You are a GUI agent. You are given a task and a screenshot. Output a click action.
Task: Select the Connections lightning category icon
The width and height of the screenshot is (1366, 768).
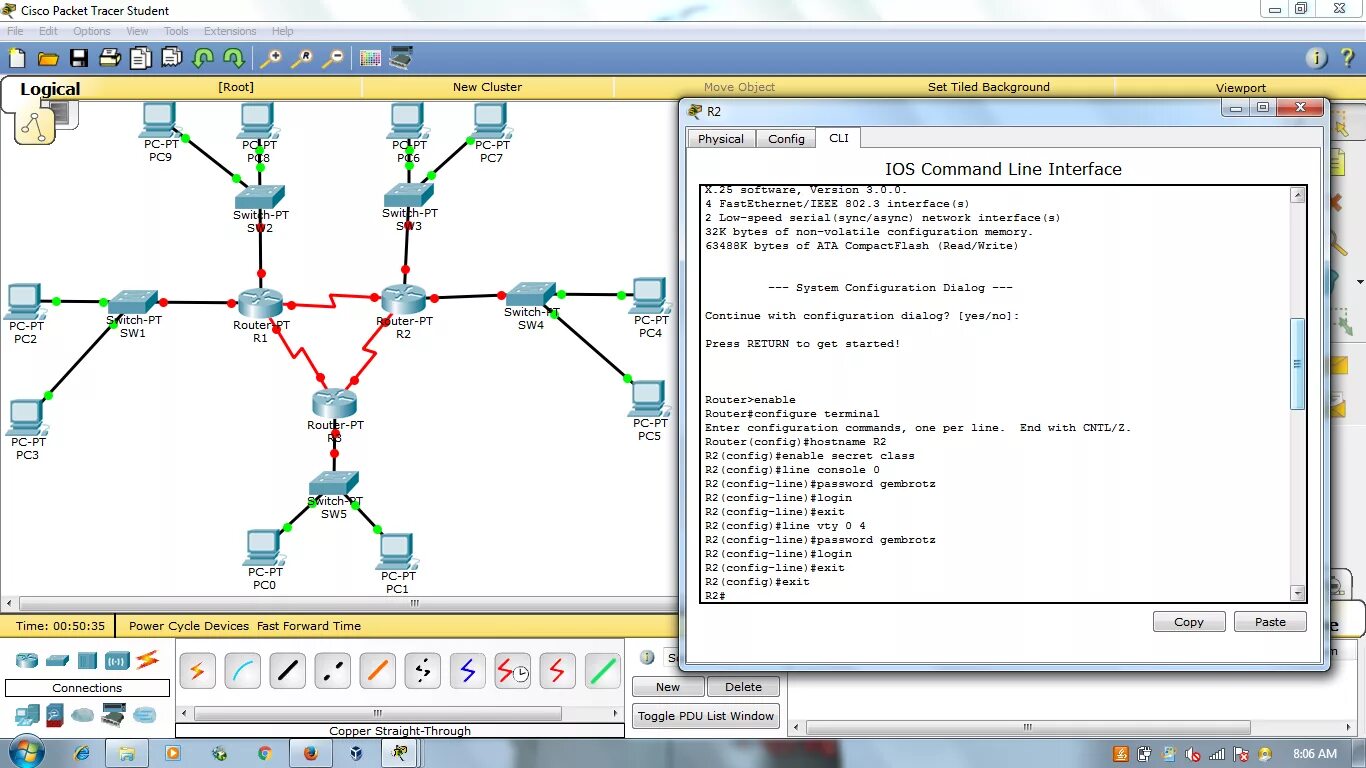point(148,659)
